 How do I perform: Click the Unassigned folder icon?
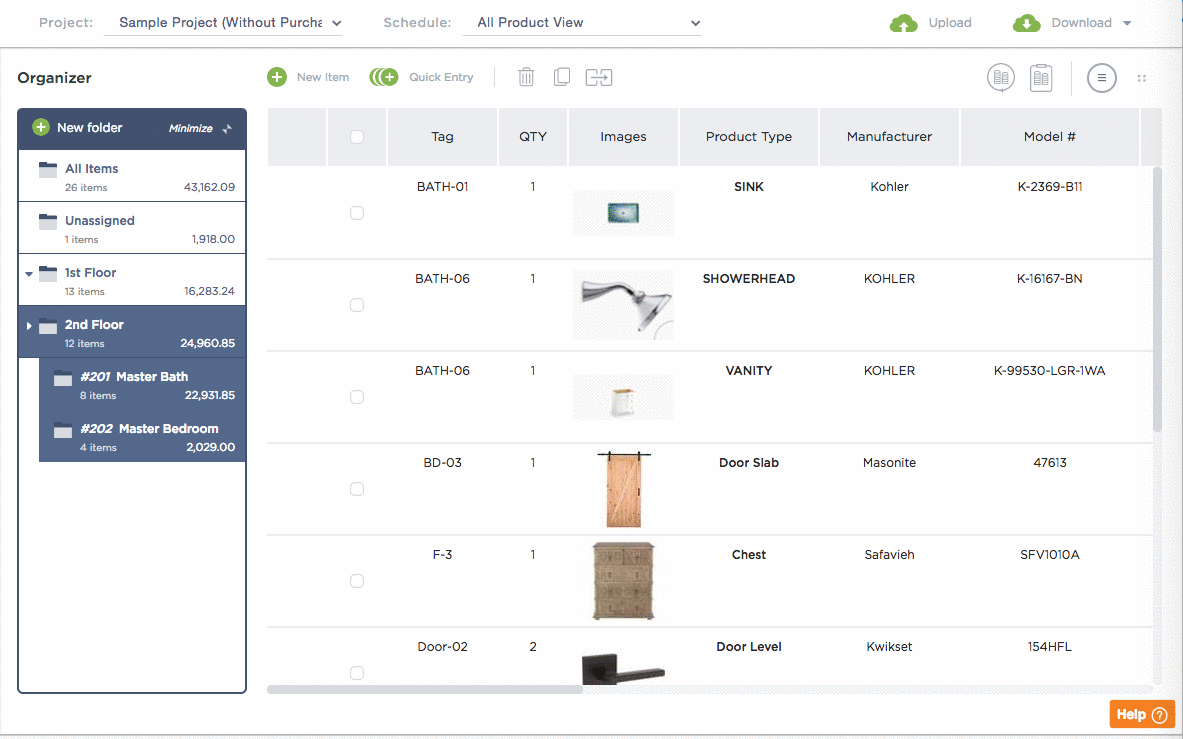(48, 222)
